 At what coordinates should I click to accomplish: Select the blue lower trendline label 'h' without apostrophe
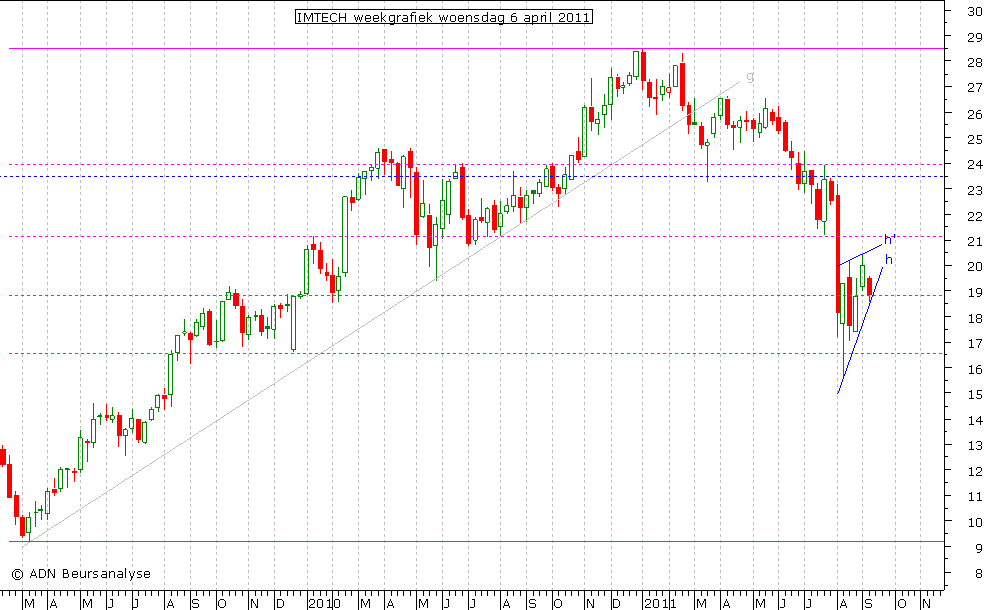point(889,259)
